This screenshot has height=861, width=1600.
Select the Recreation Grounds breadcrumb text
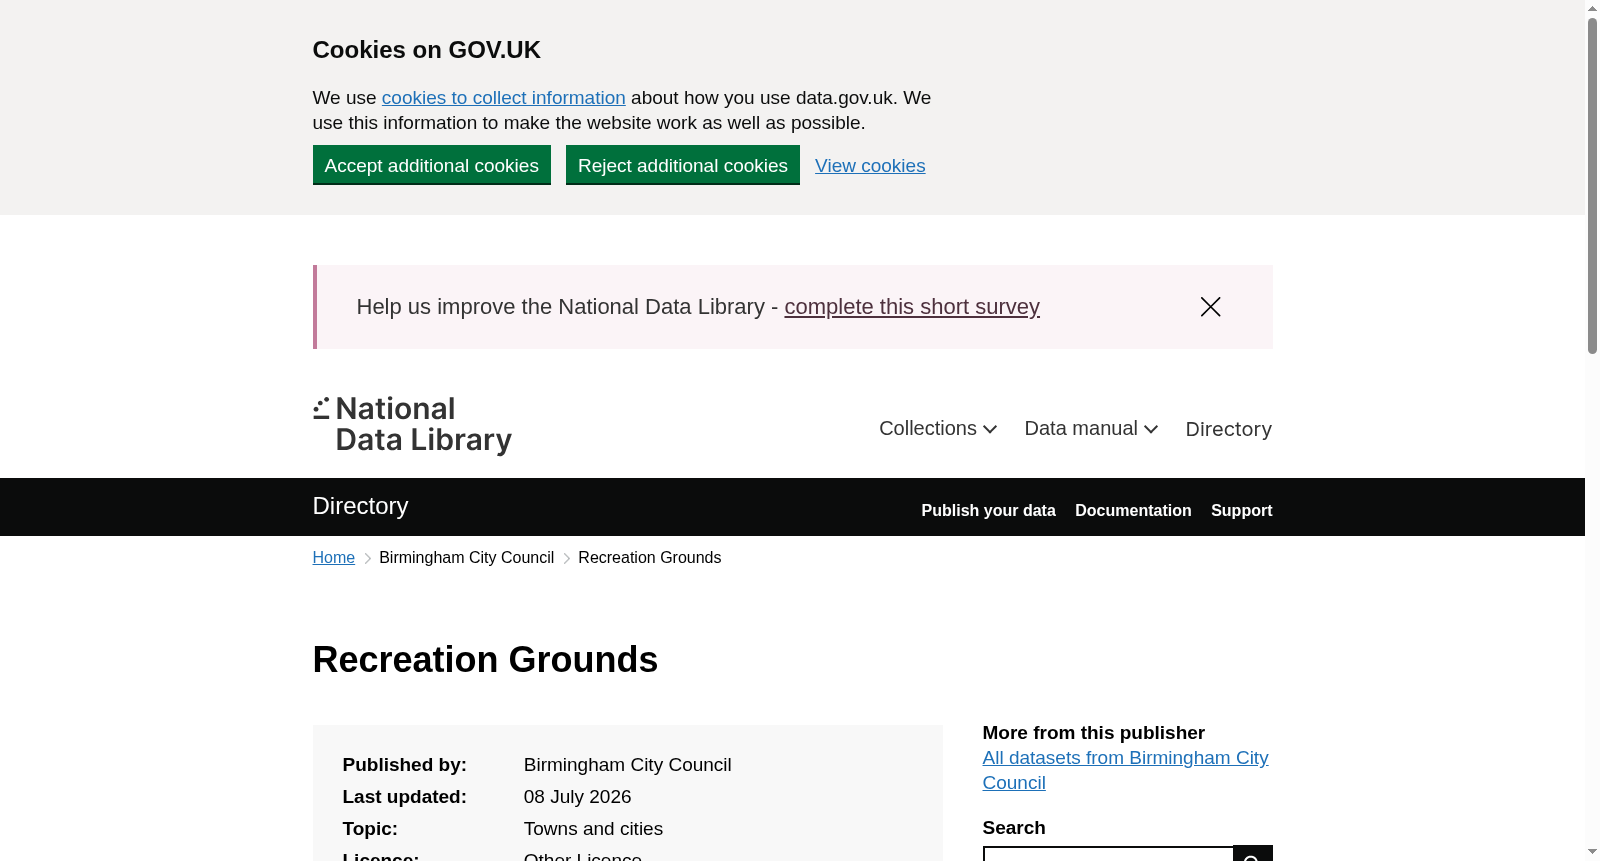pyautogui.click(x=649, y=558)
